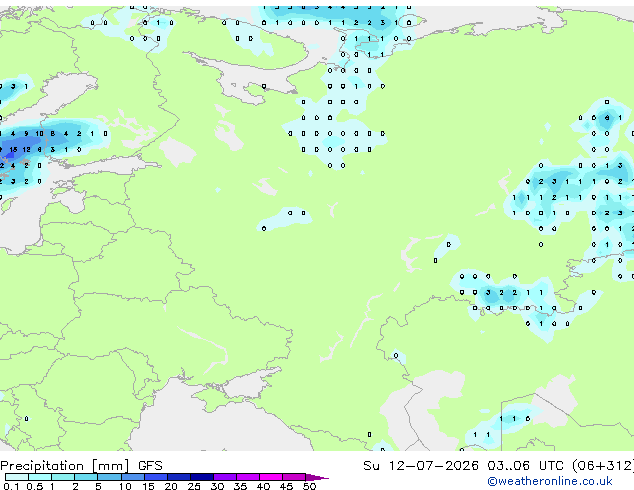
Task: Pick the 15–20 mm legend color swatch
Action: [x=156, y=477]
